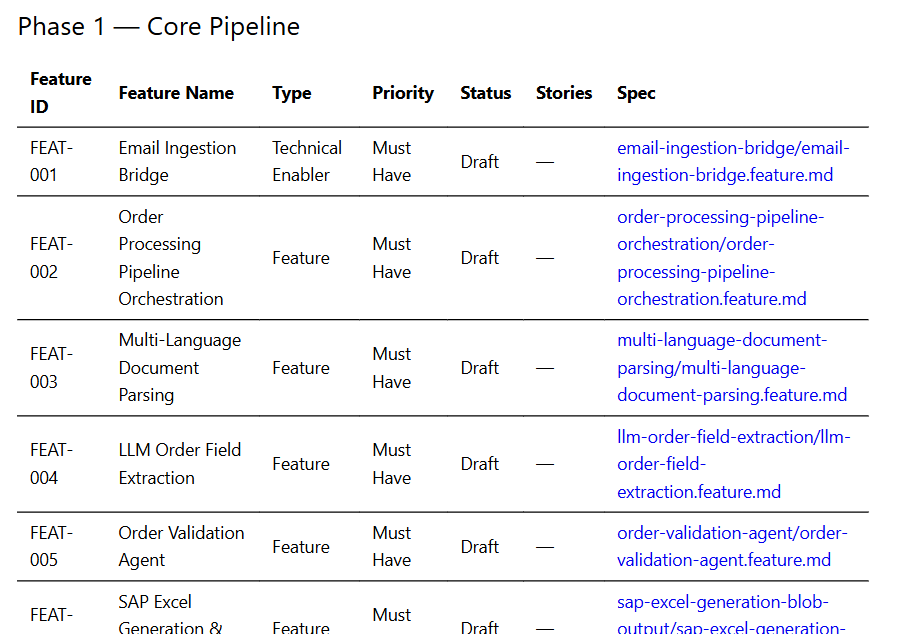
Task: Click the Feature Name column header
Action: (176, 93)
